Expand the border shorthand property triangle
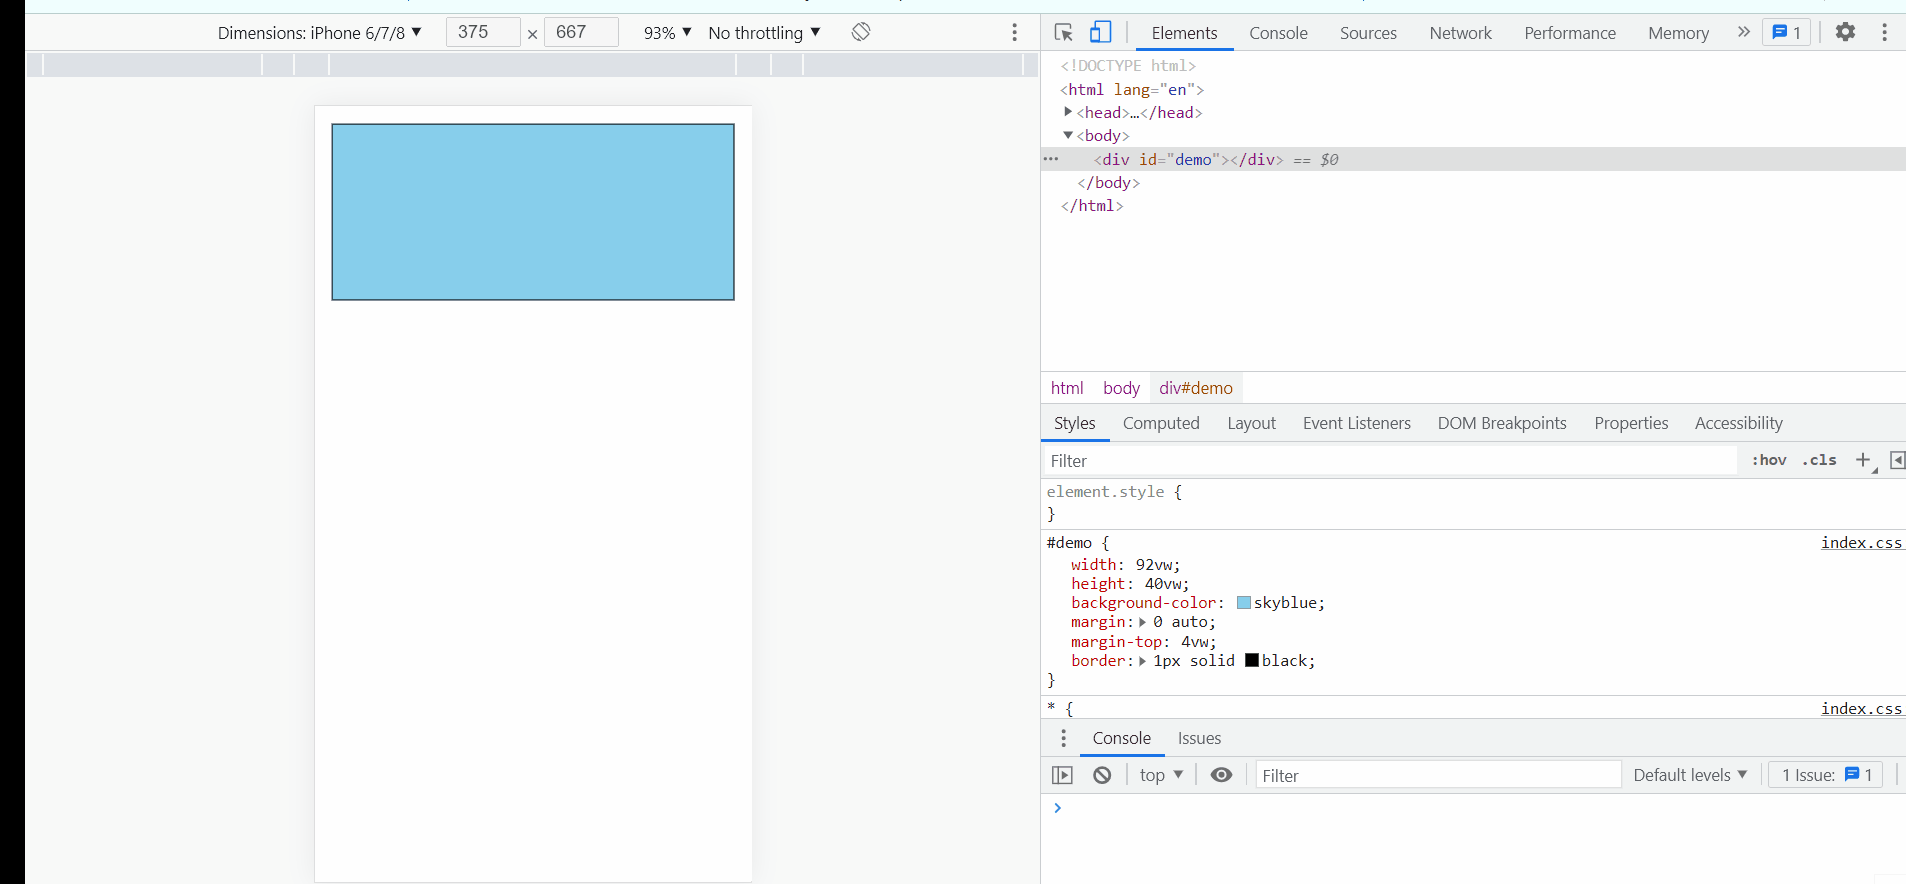The width and height of the screenshot is (1906, 884). coord(1142,661)
